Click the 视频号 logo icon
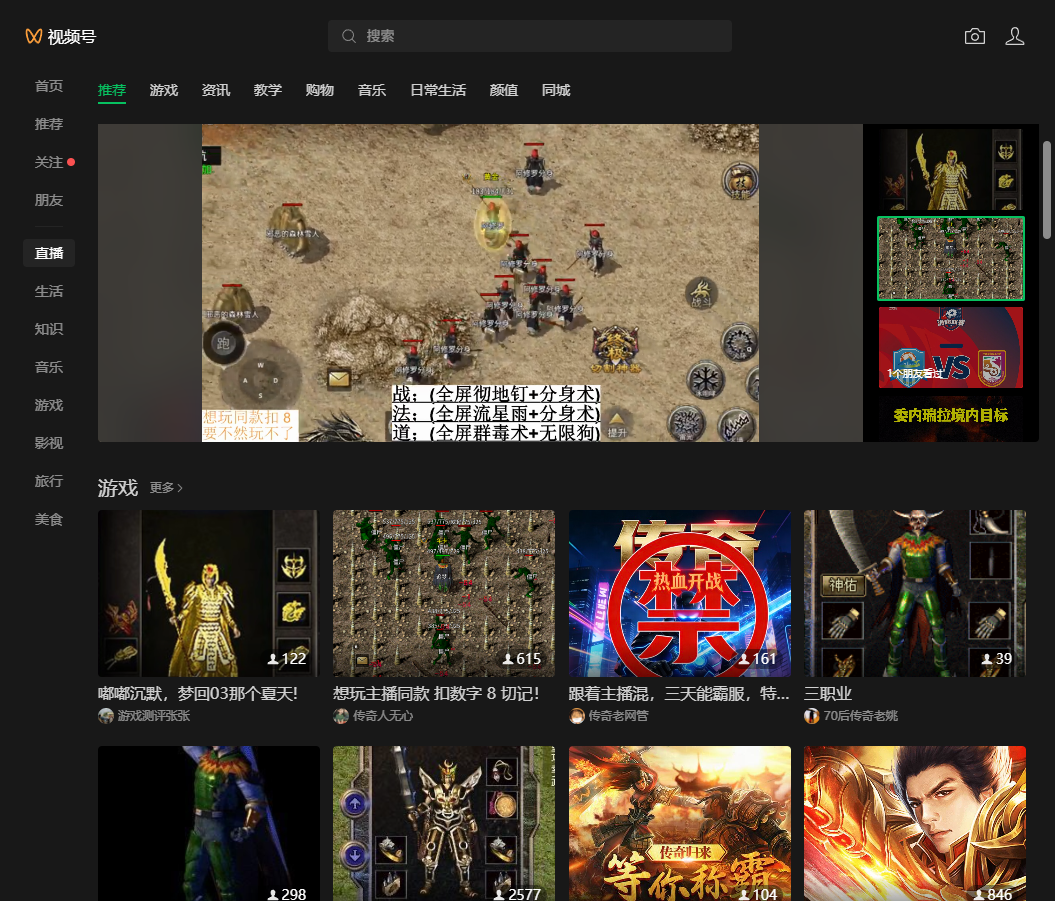1055x901 pixels. click(x=34, y=36)
